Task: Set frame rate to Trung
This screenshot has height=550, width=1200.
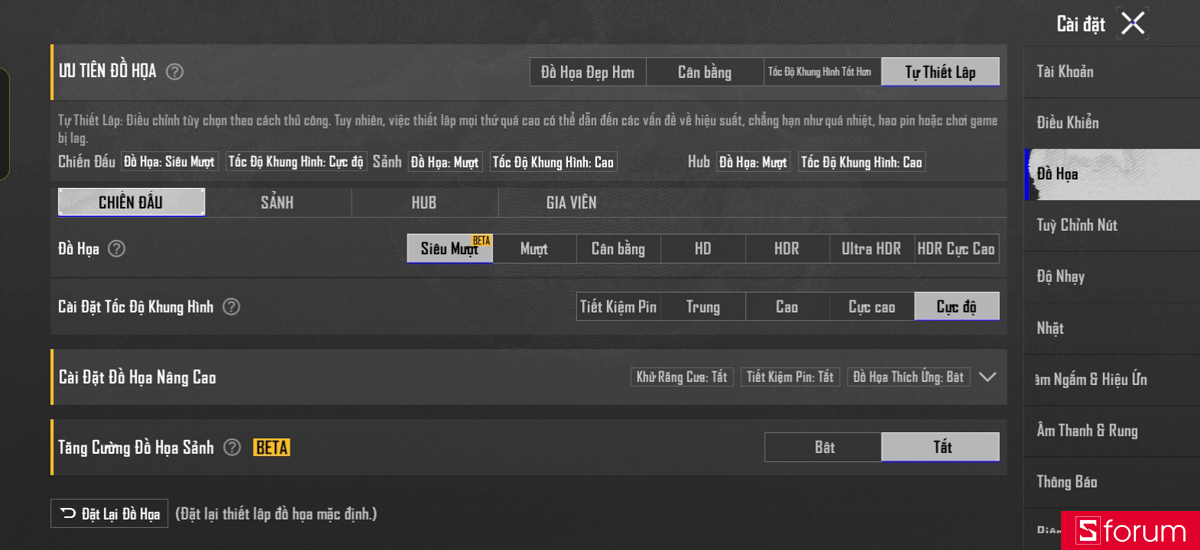Action: coord(703,307)
